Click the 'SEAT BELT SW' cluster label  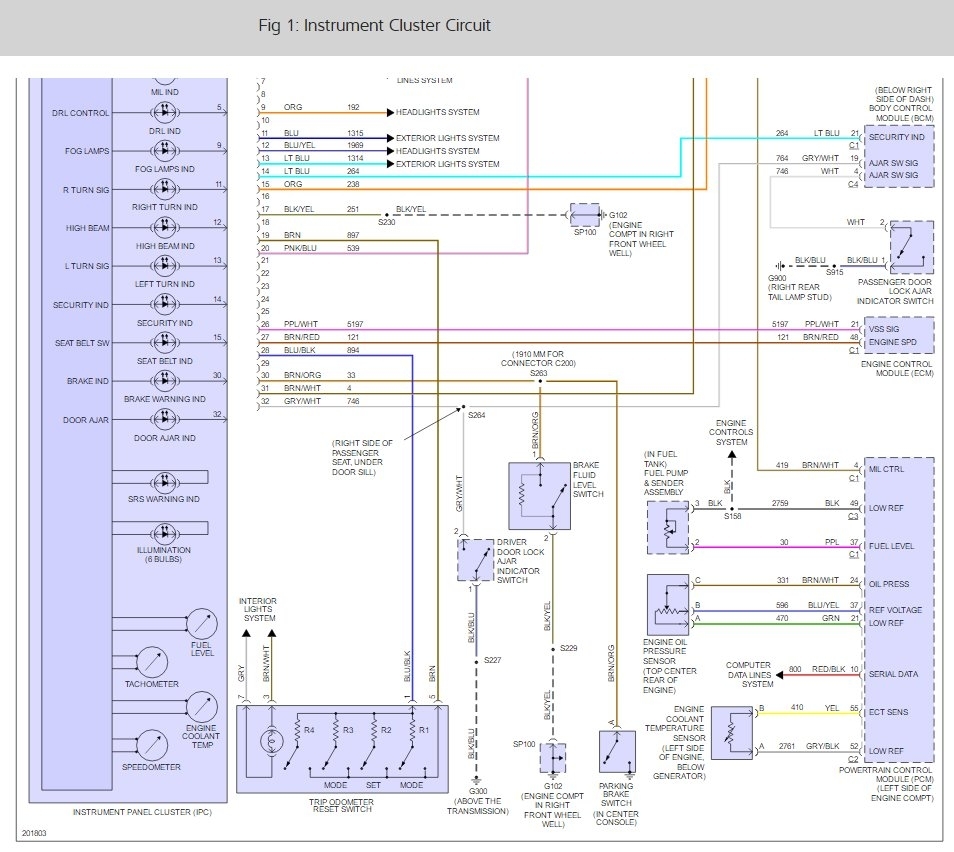coord(82,343)
